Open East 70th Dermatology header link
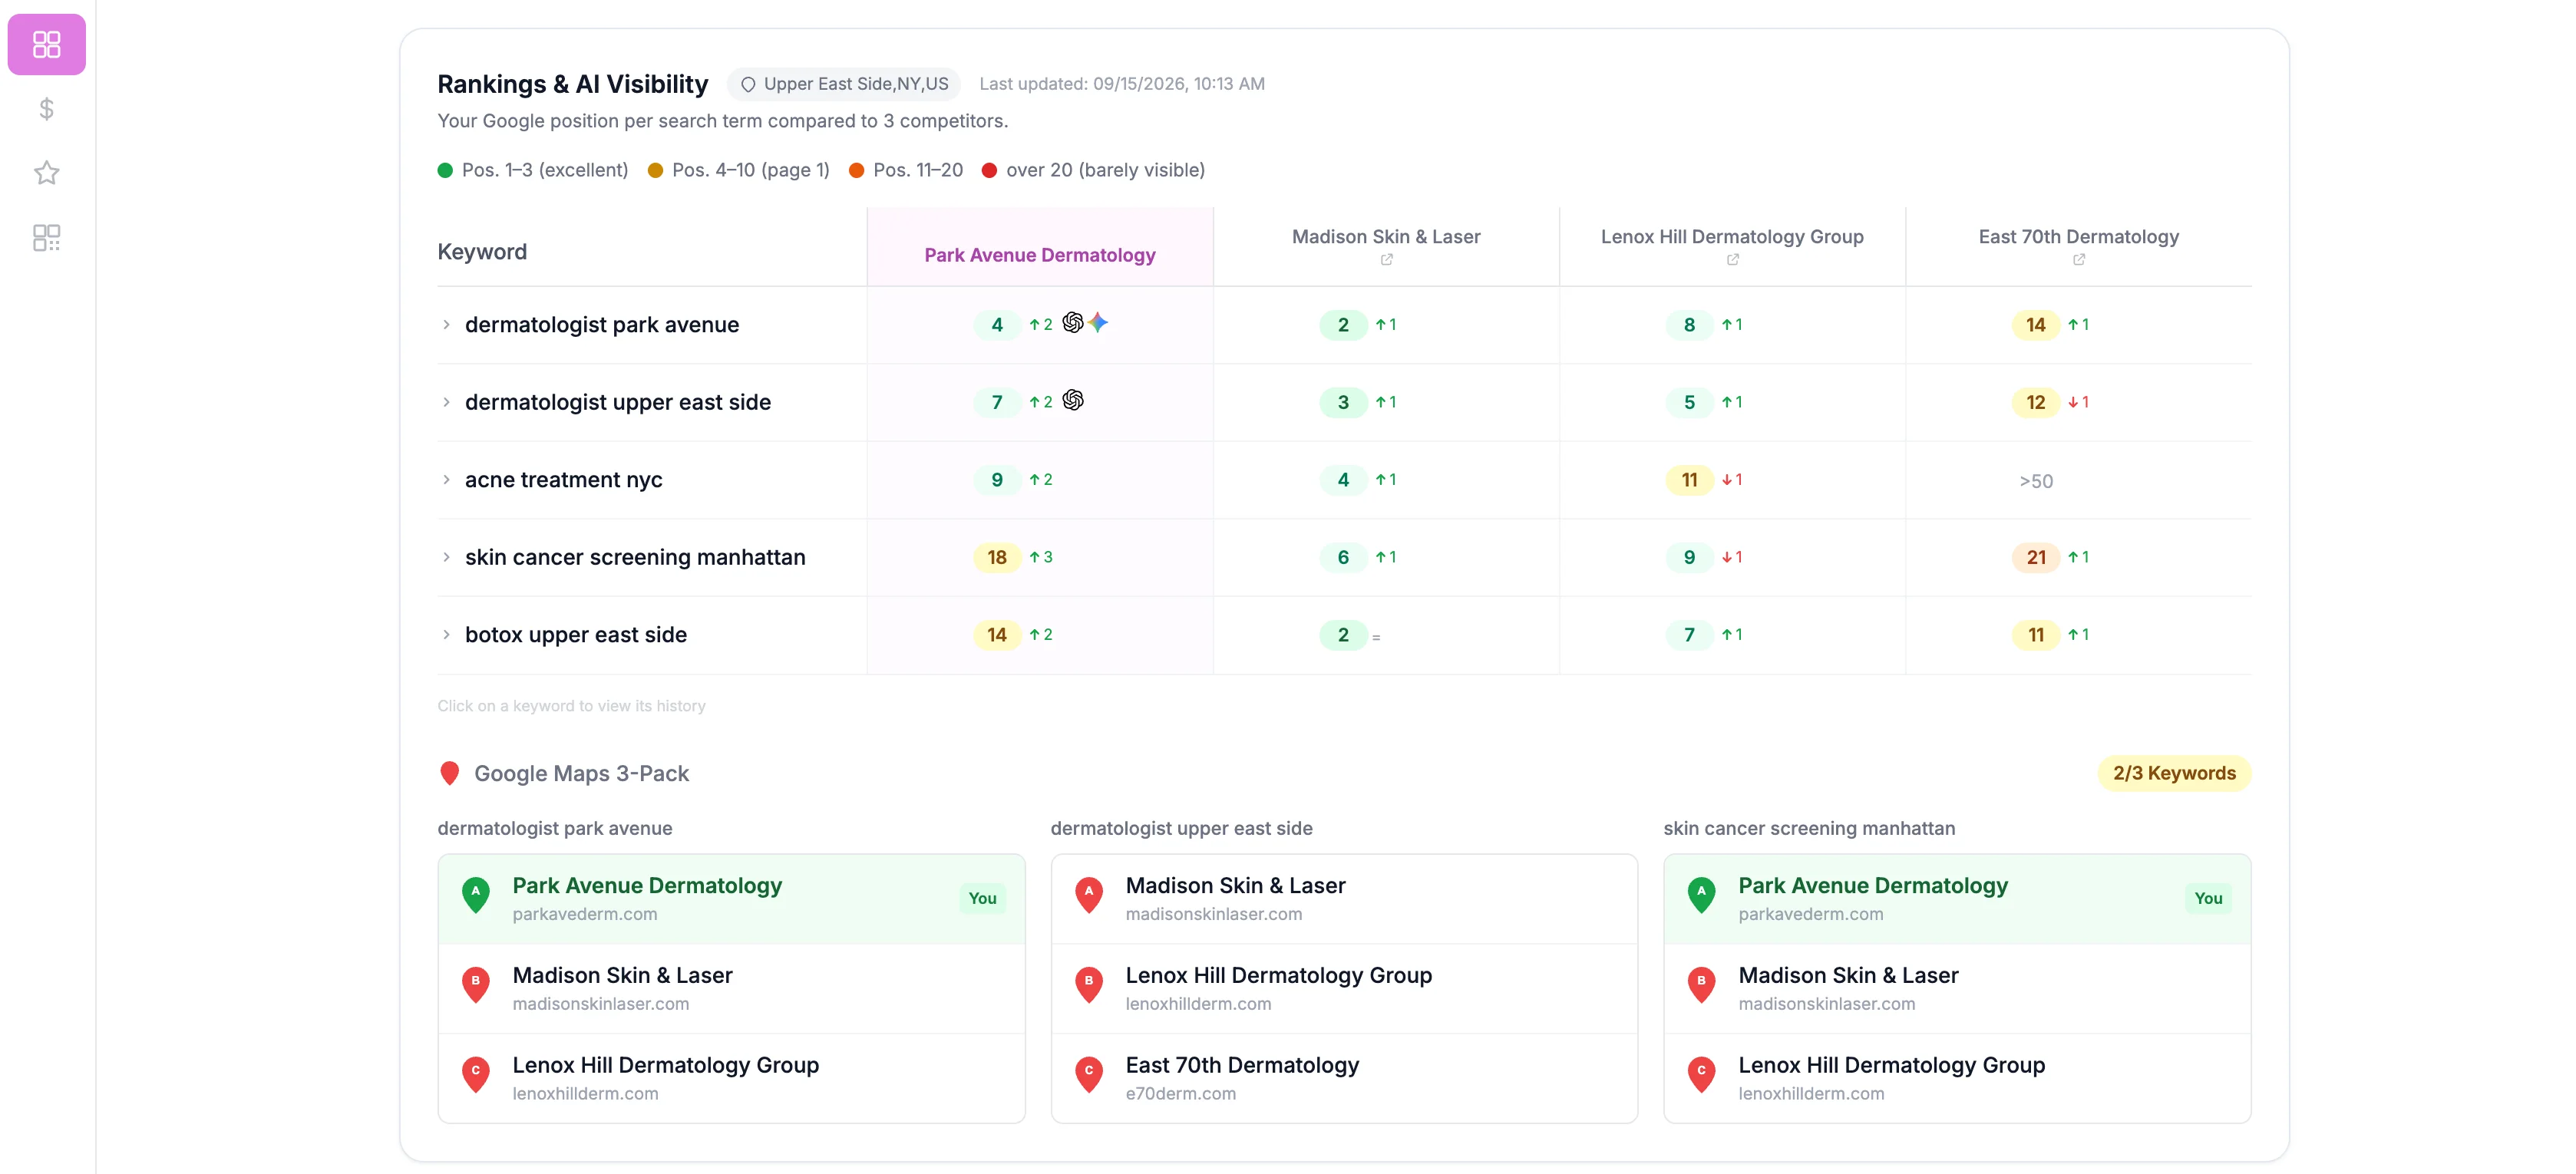Screen dimensions: 2576x1174 [2078, 237]
